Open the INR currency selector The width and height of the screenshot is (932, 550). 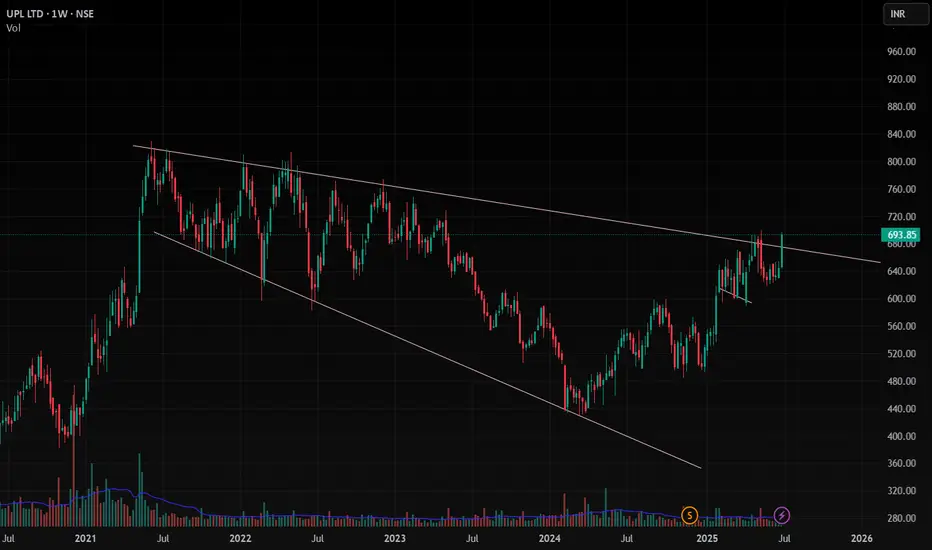[x=905, y=14]
